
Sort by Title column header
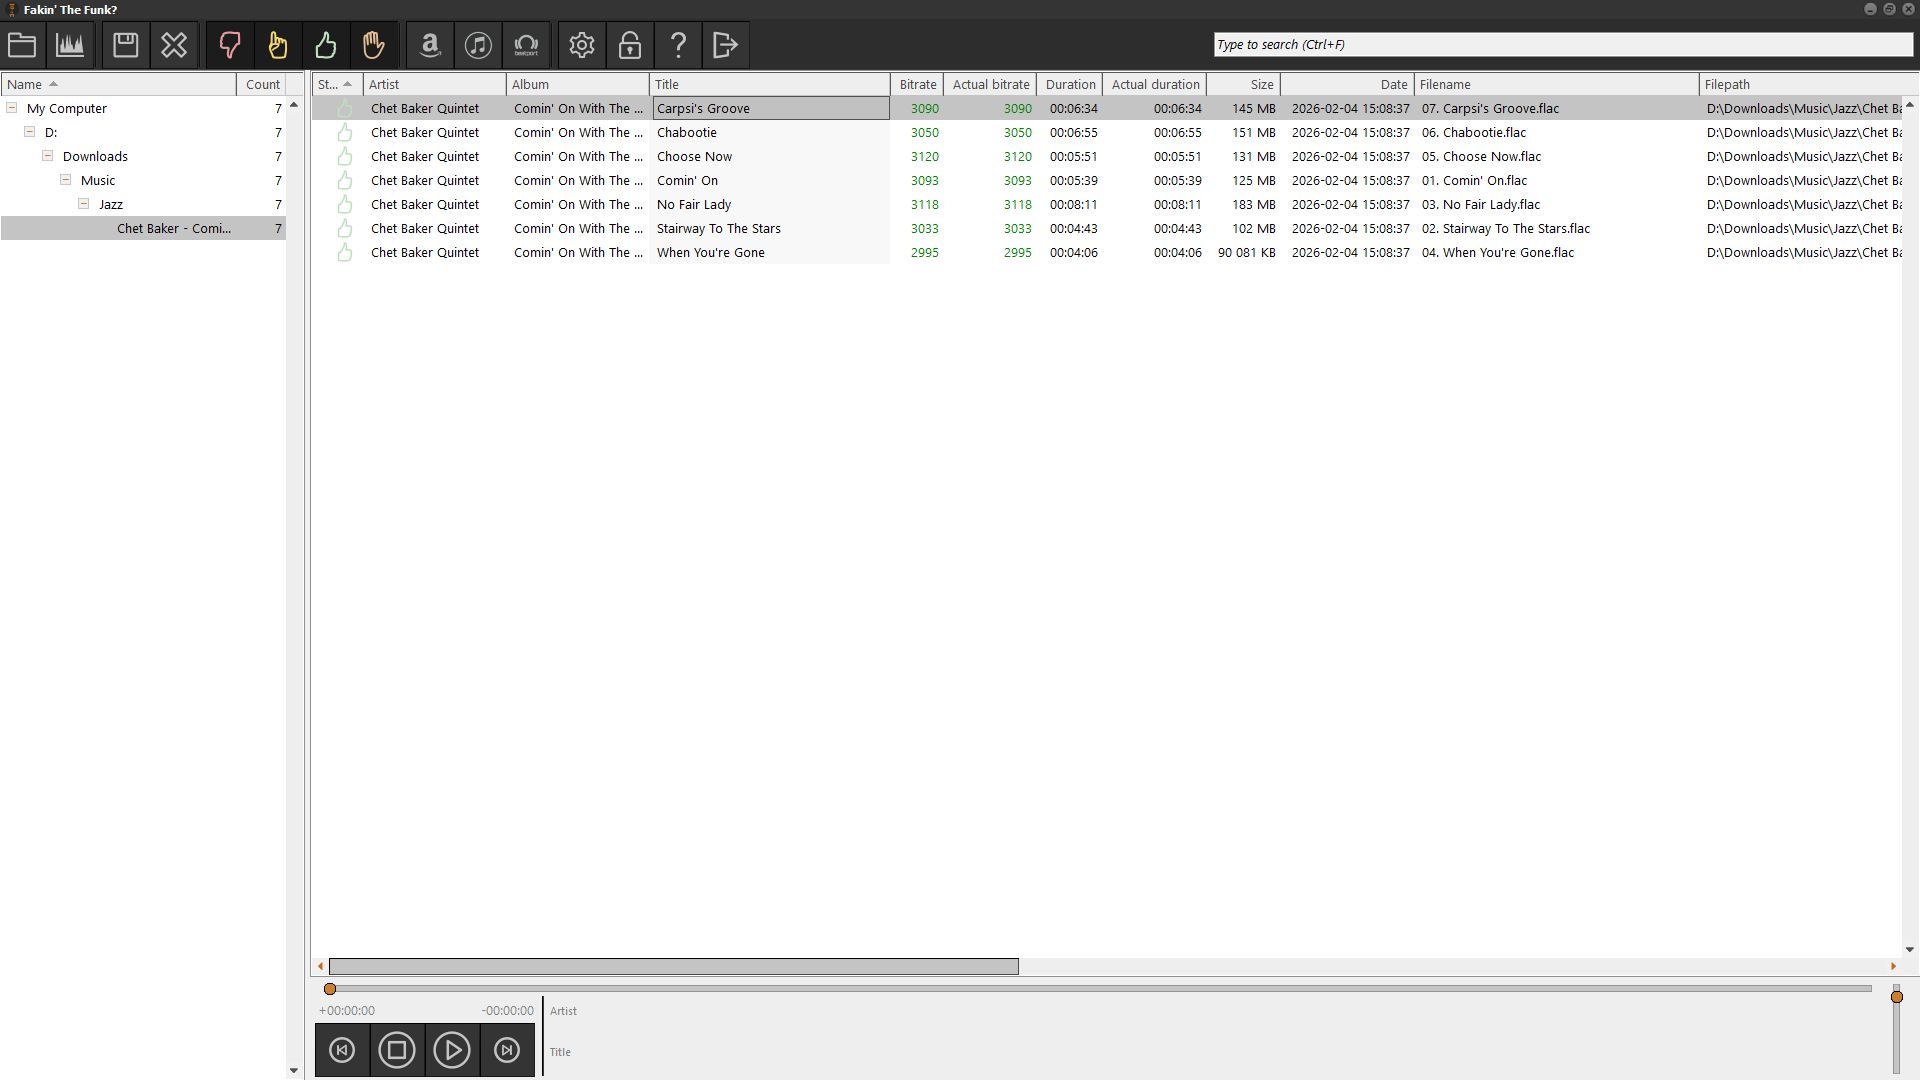(770, 84)
